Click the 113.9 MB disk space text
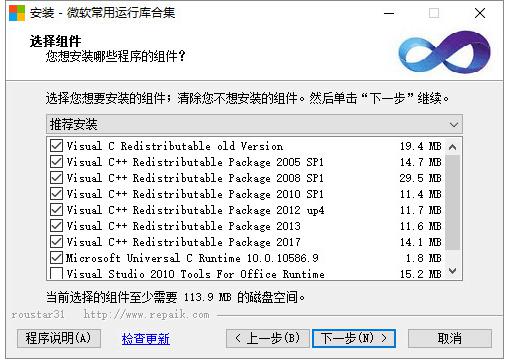This screenshot has width=518, height=360. [207, 297]
